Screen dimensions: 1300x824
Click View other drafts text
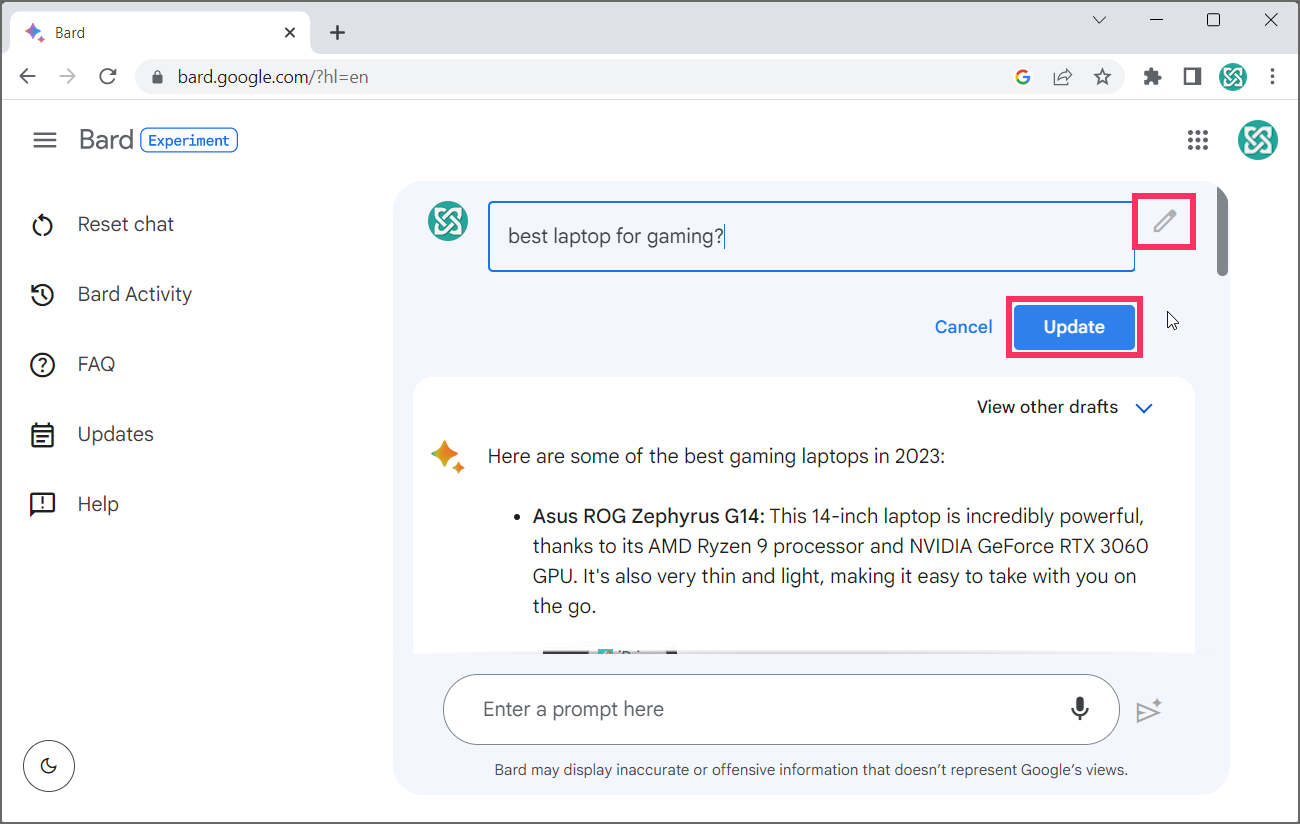coord(1047,407)
